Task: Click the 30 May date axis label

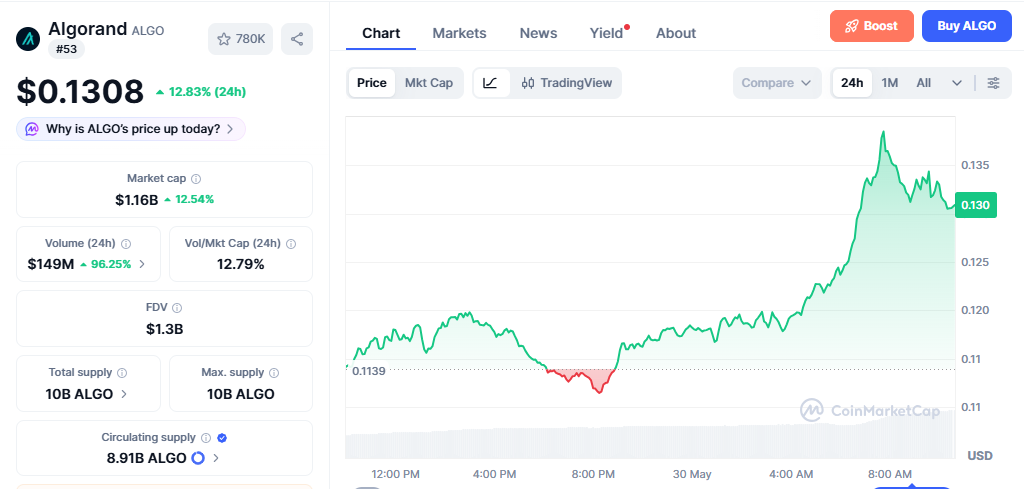Action: 692,474
